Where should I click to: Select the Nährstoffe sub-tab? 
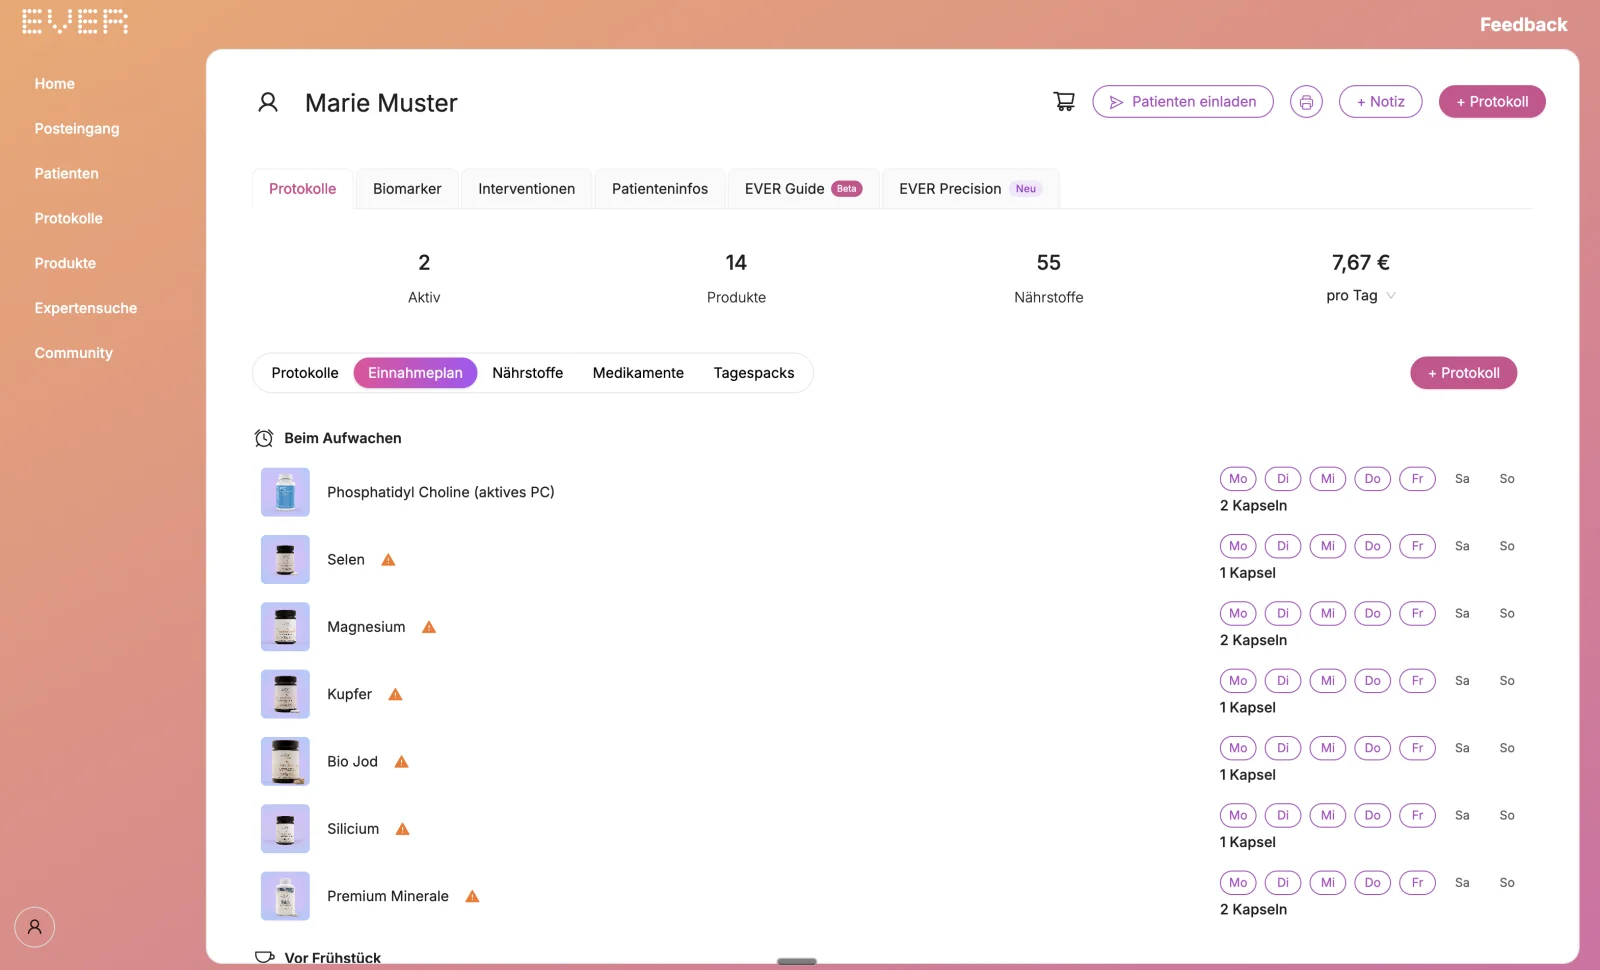tap(528, 373)
